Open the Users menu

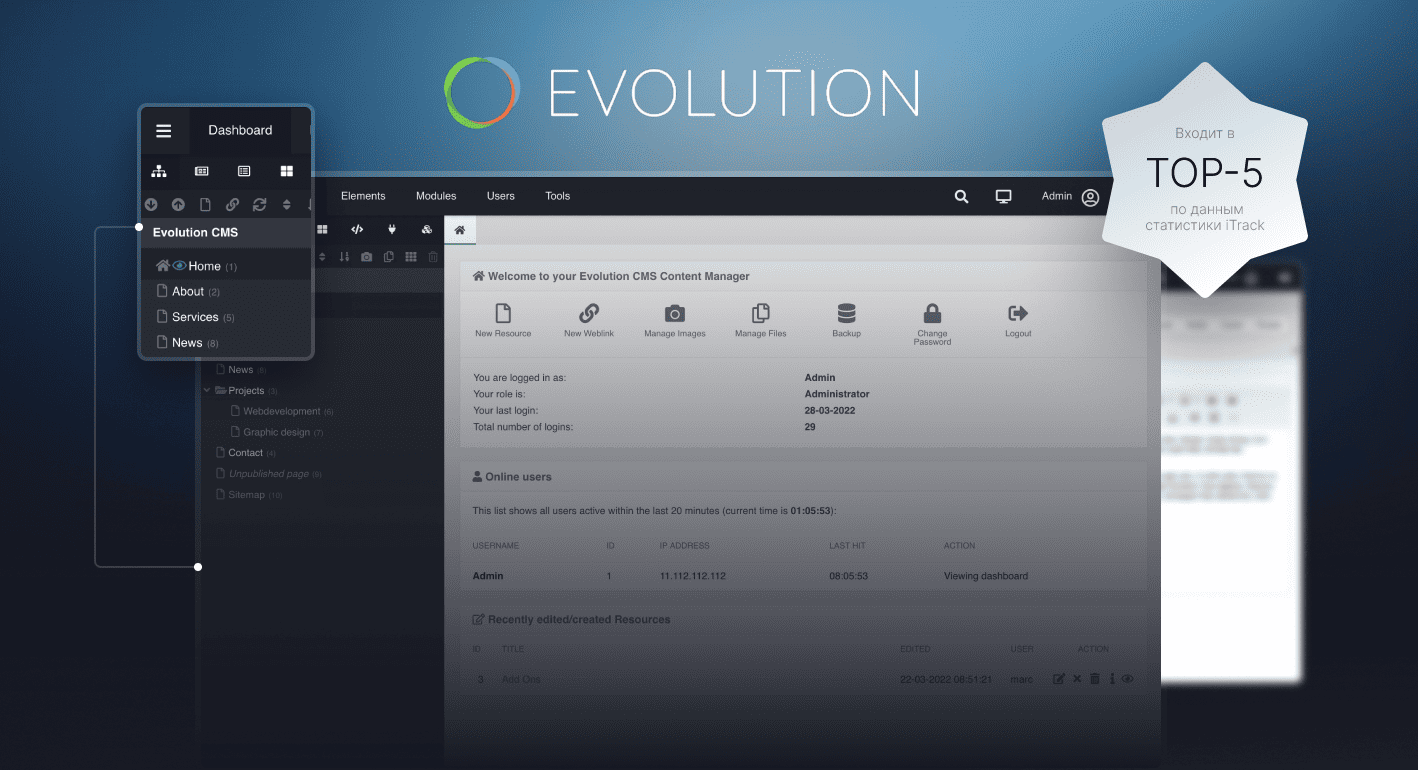pyautogui.click(x=501, y=196)
